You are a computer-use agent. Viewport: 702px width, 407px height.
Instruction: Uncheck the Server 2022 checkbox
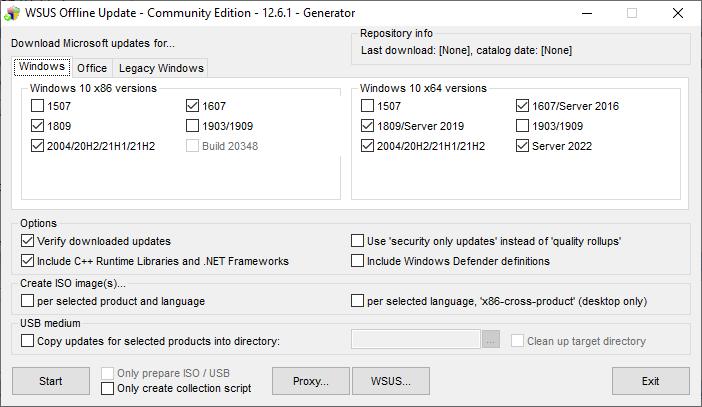522,146
